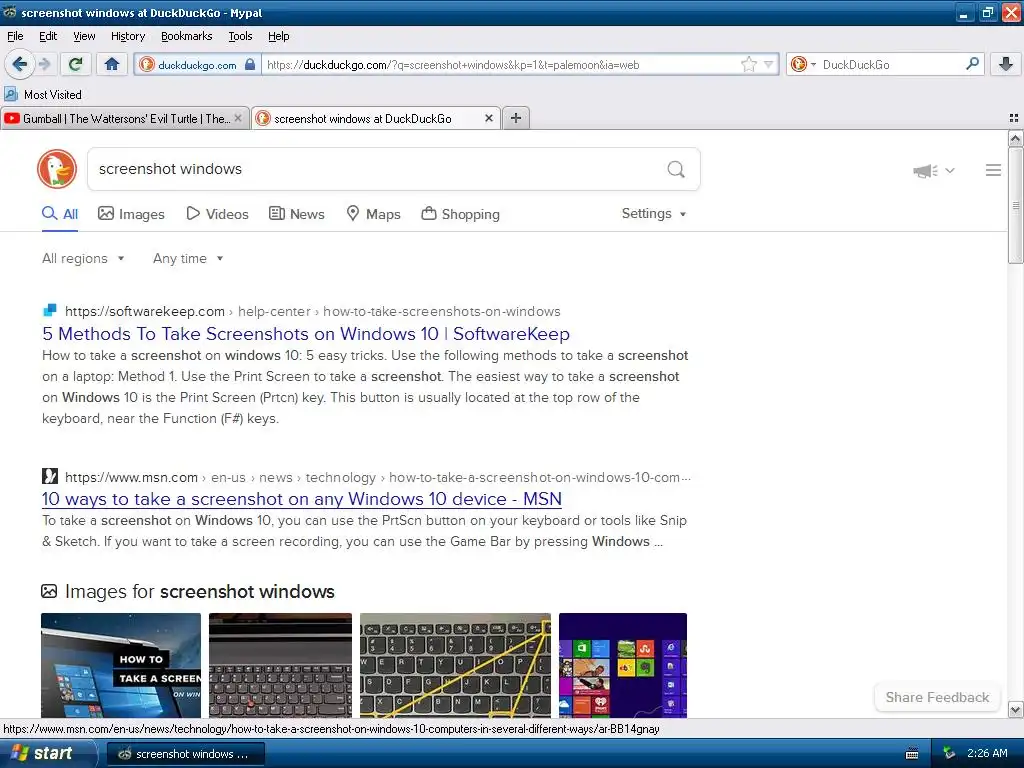Switch to the Gumball YouTube tab
1024x768 pixels.
pos(118,118)
